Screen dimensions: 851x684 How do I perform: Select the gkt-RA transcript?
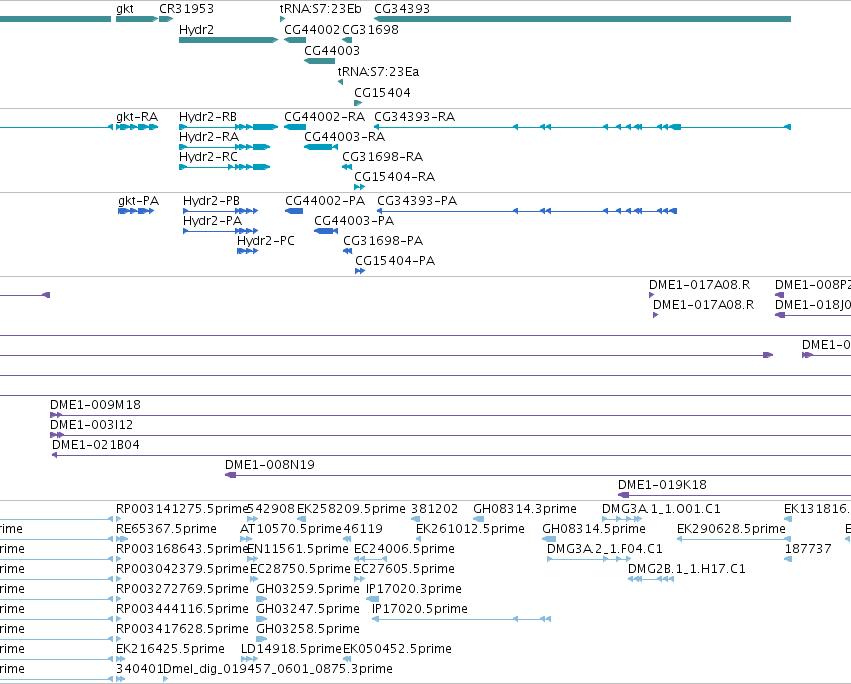coord(137,127)
